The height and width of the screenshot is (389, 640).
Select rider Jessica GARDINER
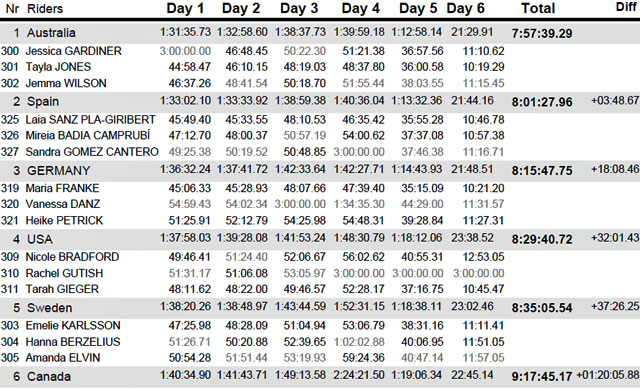(73, 51)
